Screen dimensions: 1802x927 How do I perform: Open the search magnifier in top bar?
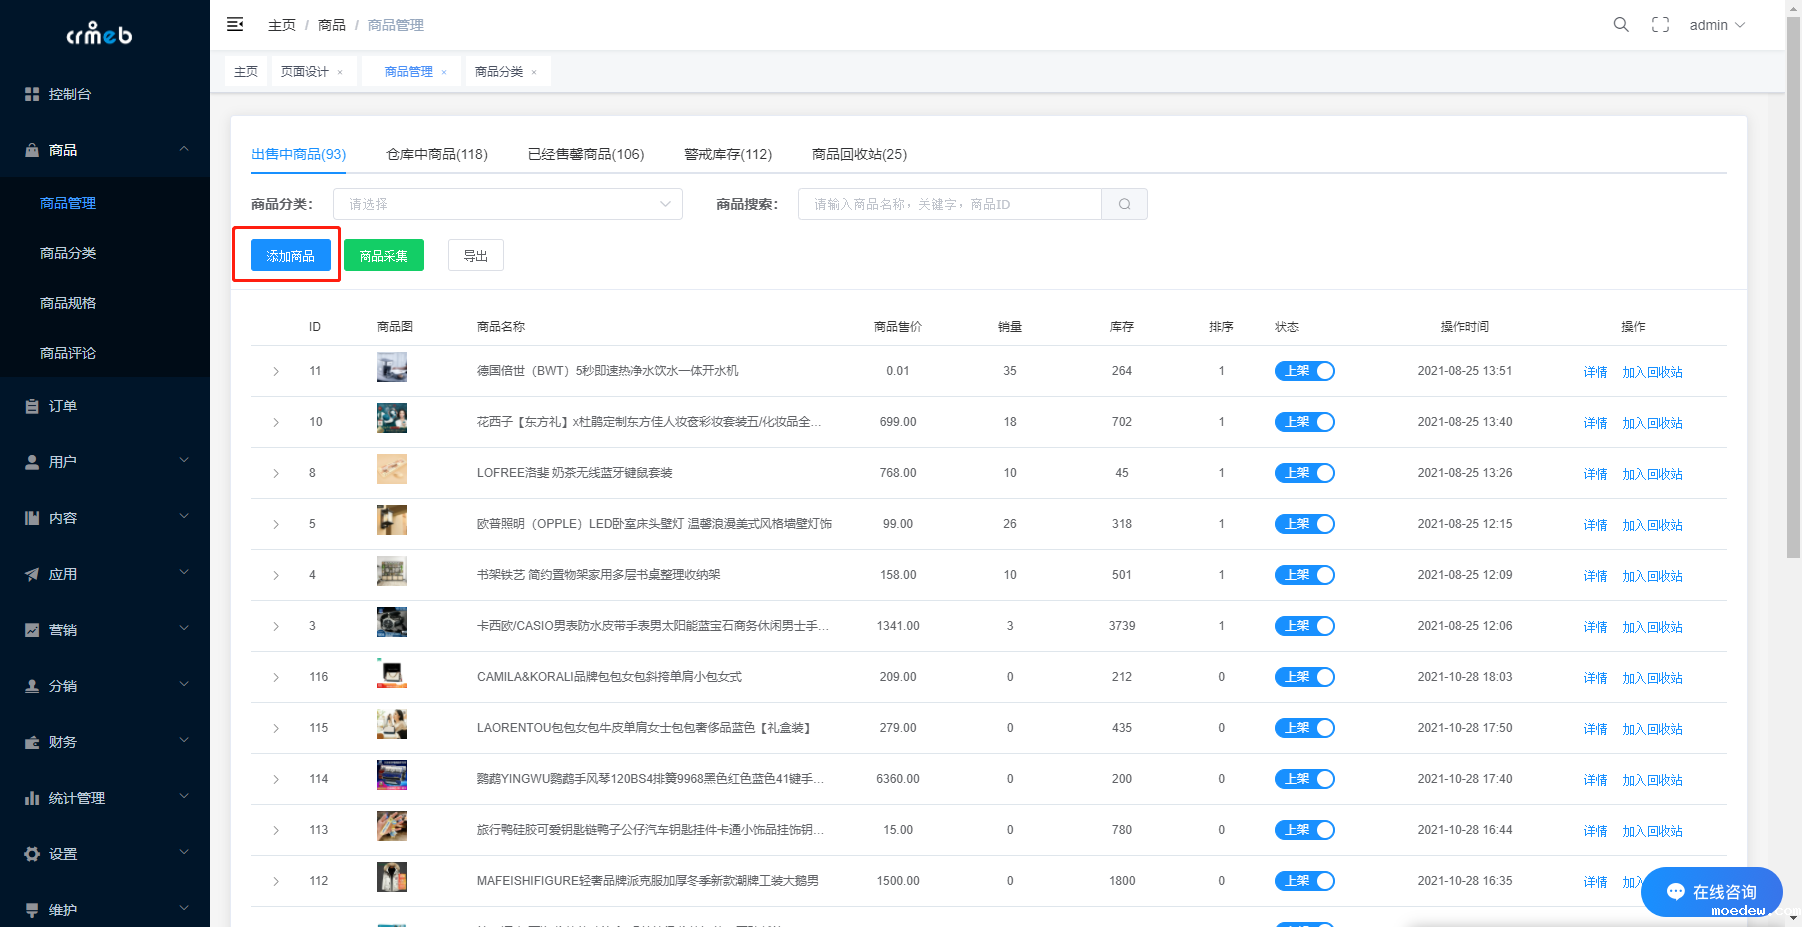tap(1621, 25)
